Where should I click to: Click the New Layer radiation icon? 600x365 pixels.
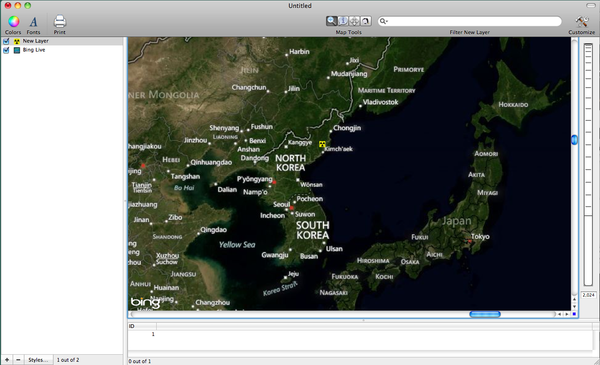point(17,41)
